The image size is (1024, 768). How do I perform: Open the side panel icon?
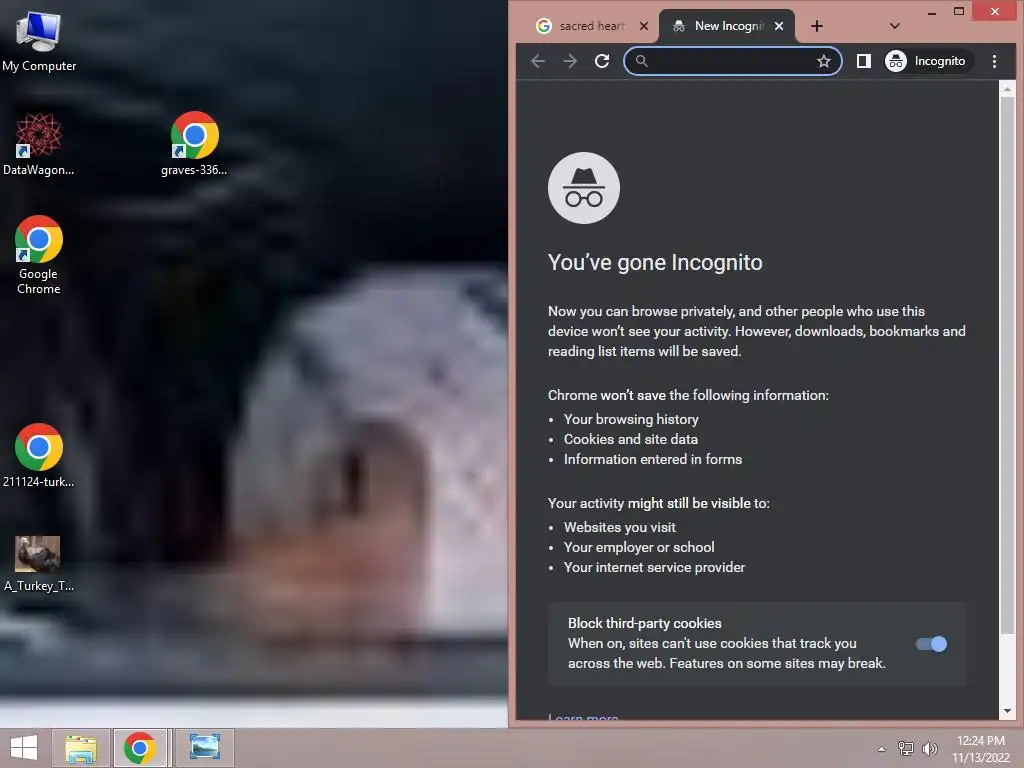click(x=863, y=61)
